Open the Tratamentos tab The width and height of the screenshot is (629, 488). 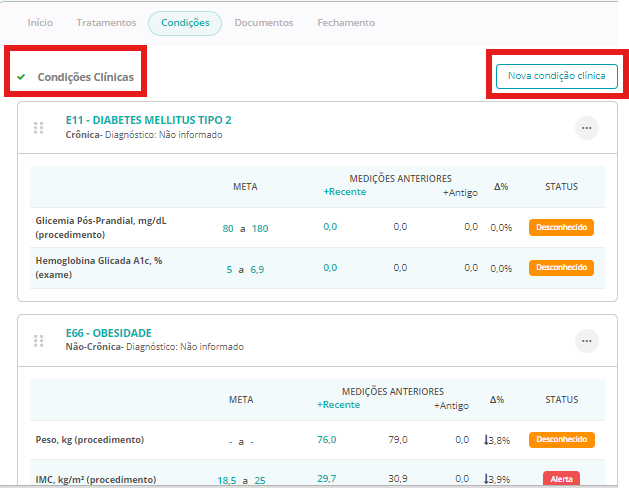coord(106,23)
